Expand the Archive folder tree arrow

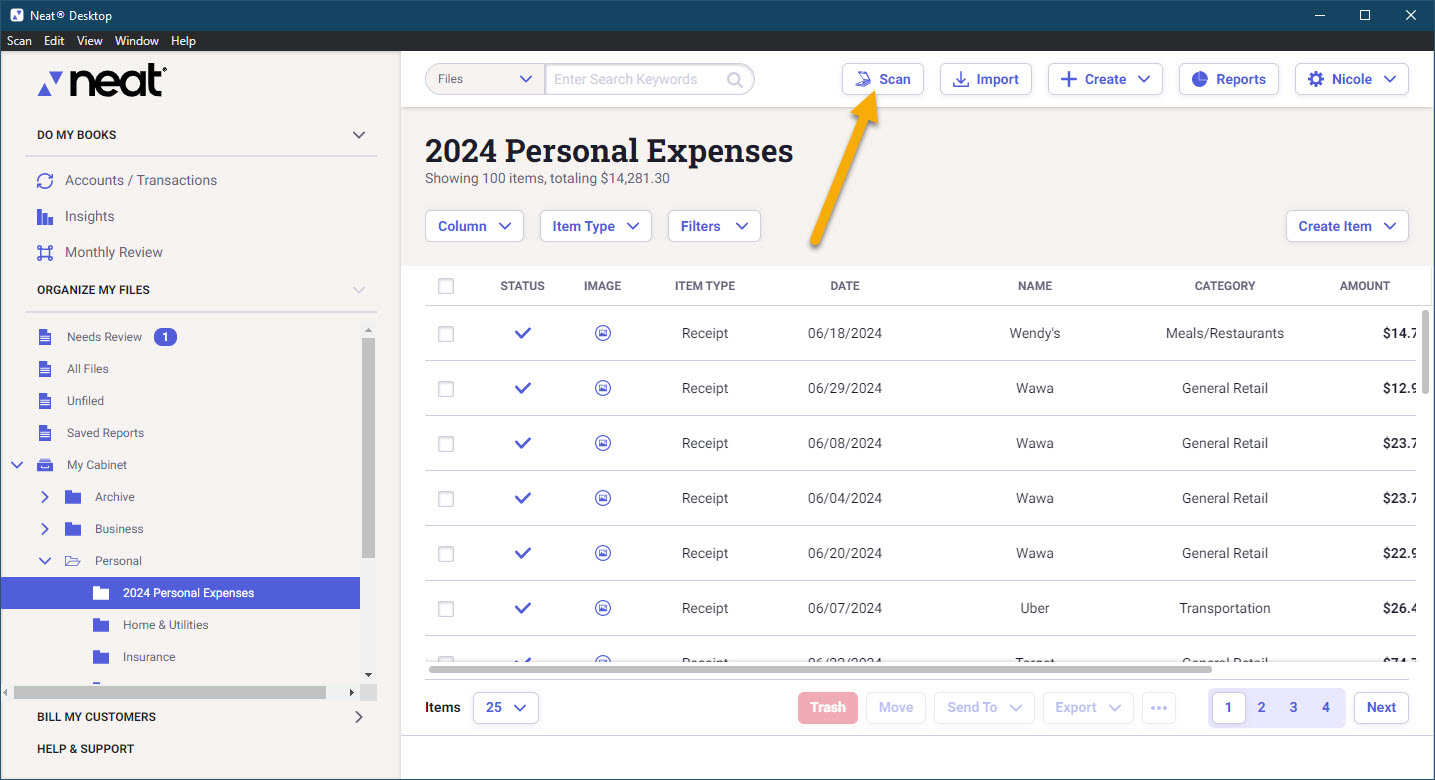click(x=44, y=497)
